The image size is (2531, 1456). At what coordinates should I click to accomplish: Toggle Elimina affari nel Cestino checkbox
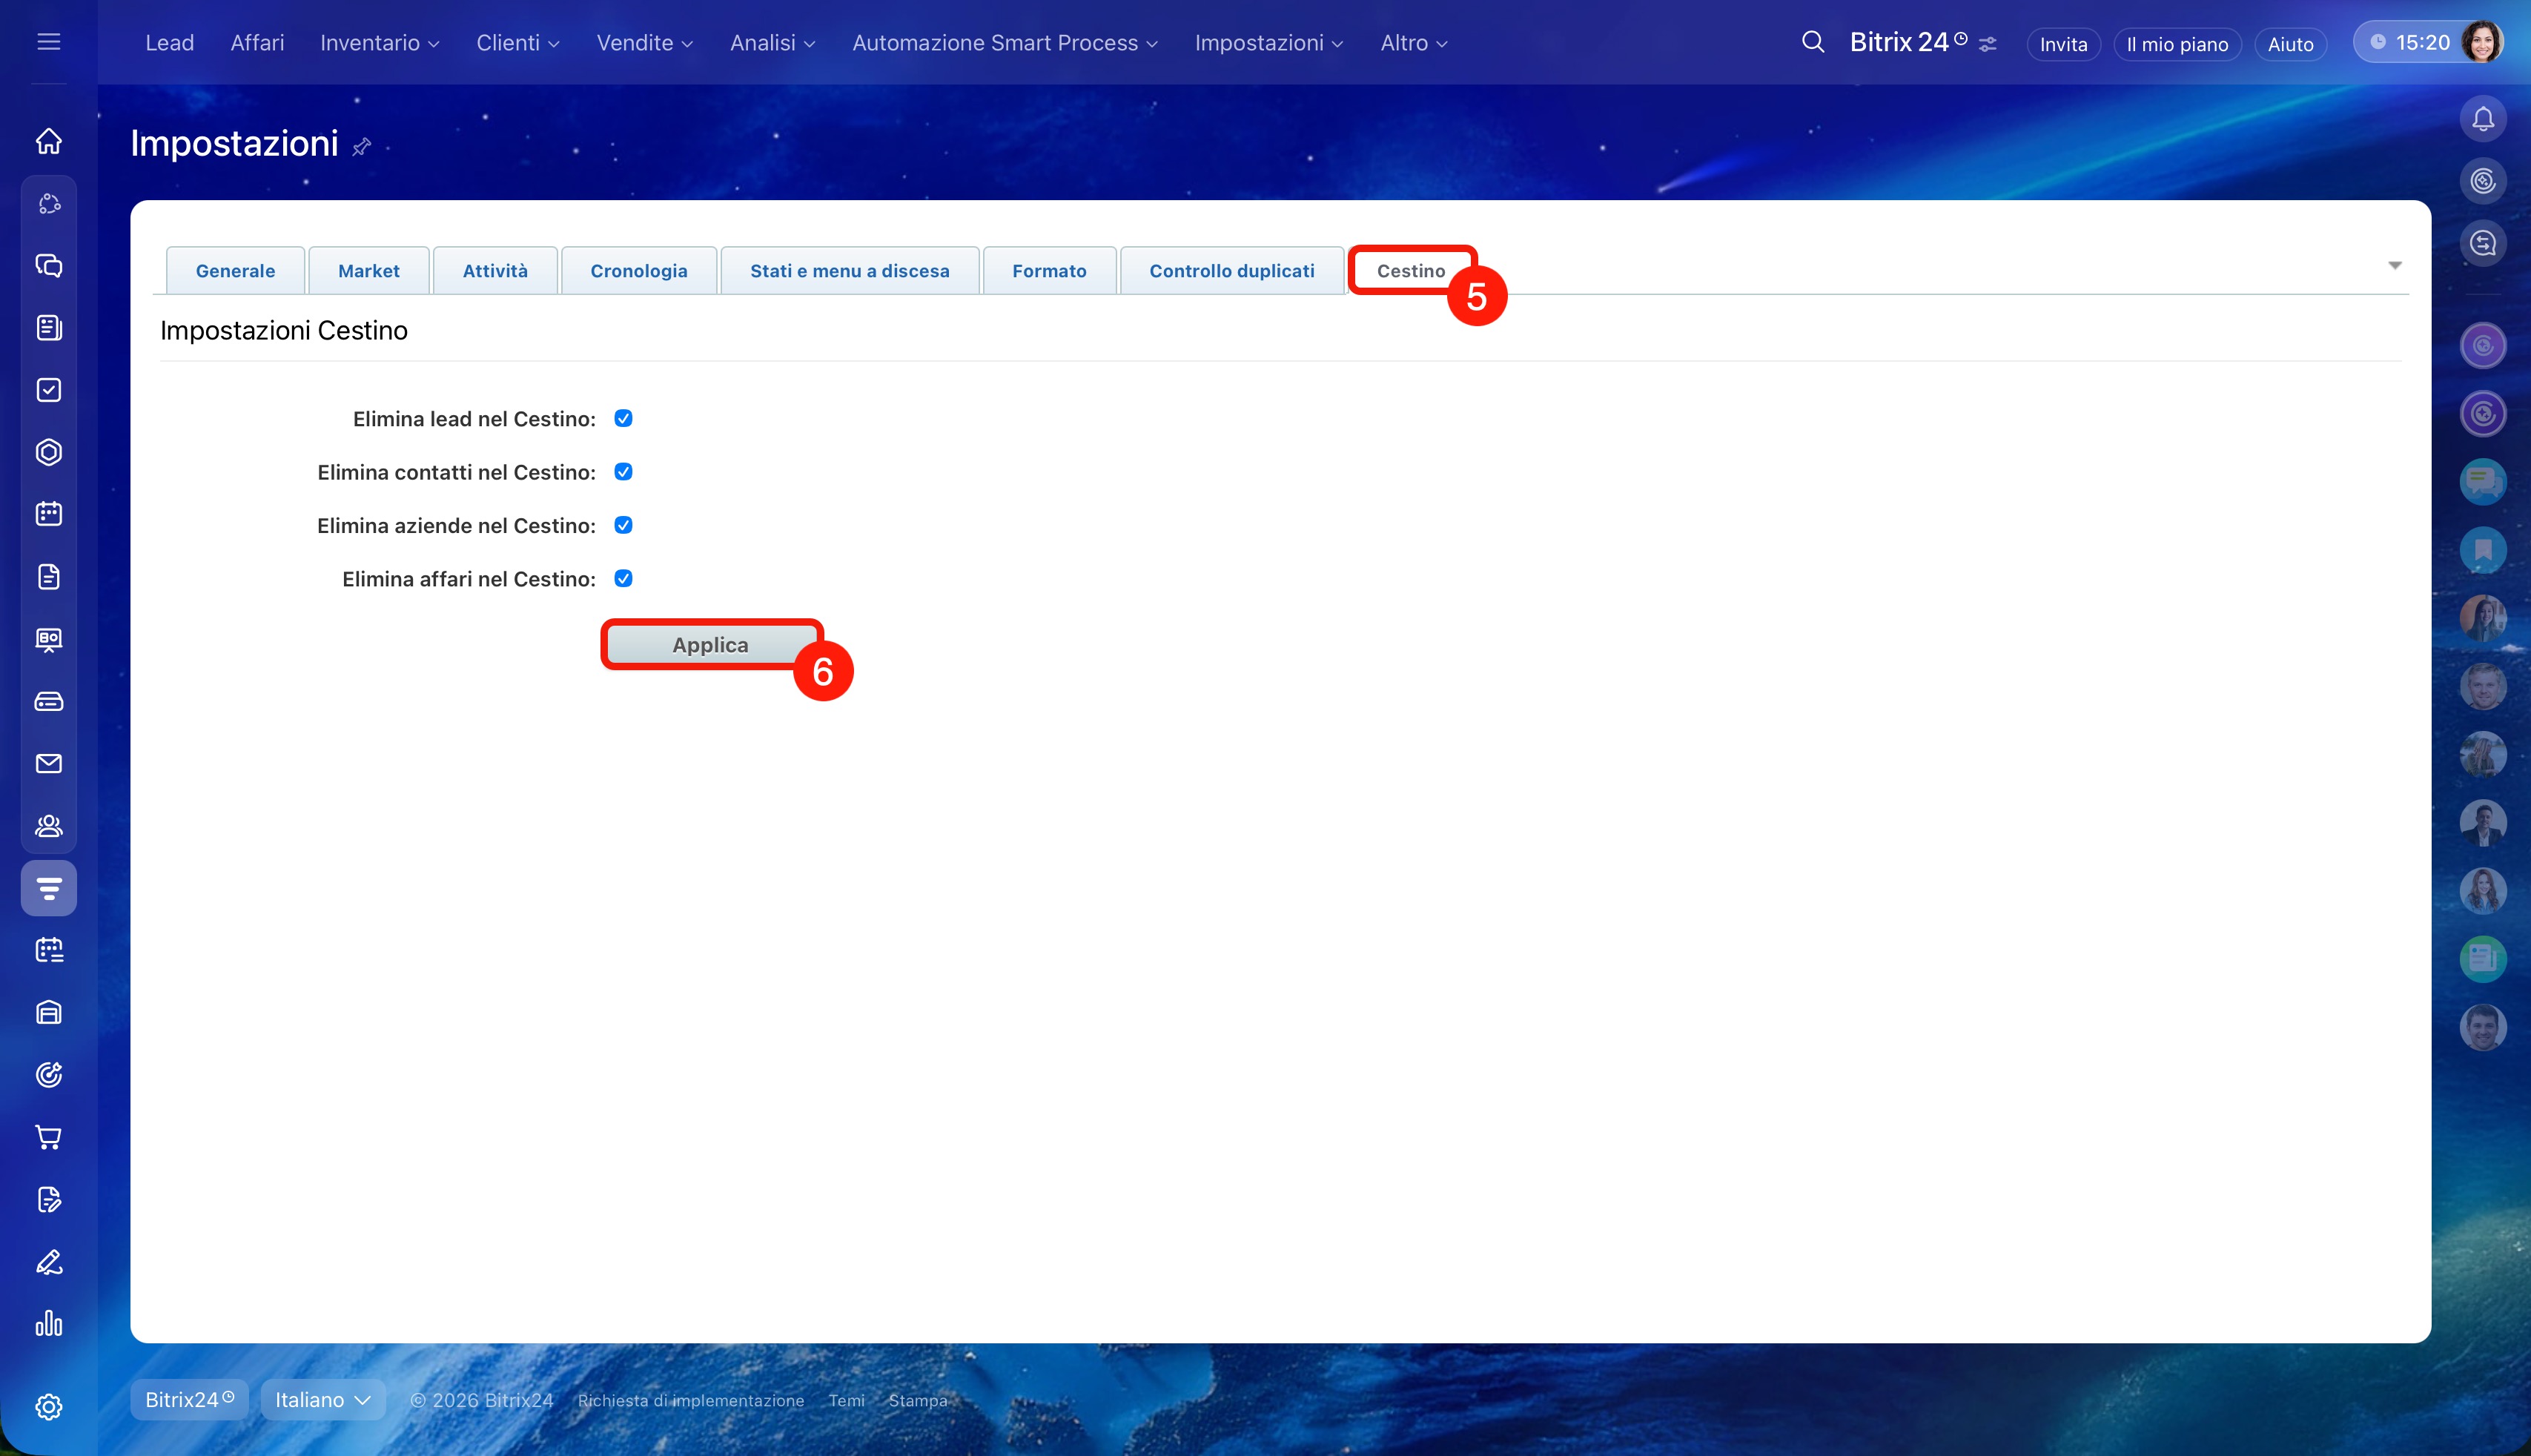pyautogui.click(x=623, y=579)
